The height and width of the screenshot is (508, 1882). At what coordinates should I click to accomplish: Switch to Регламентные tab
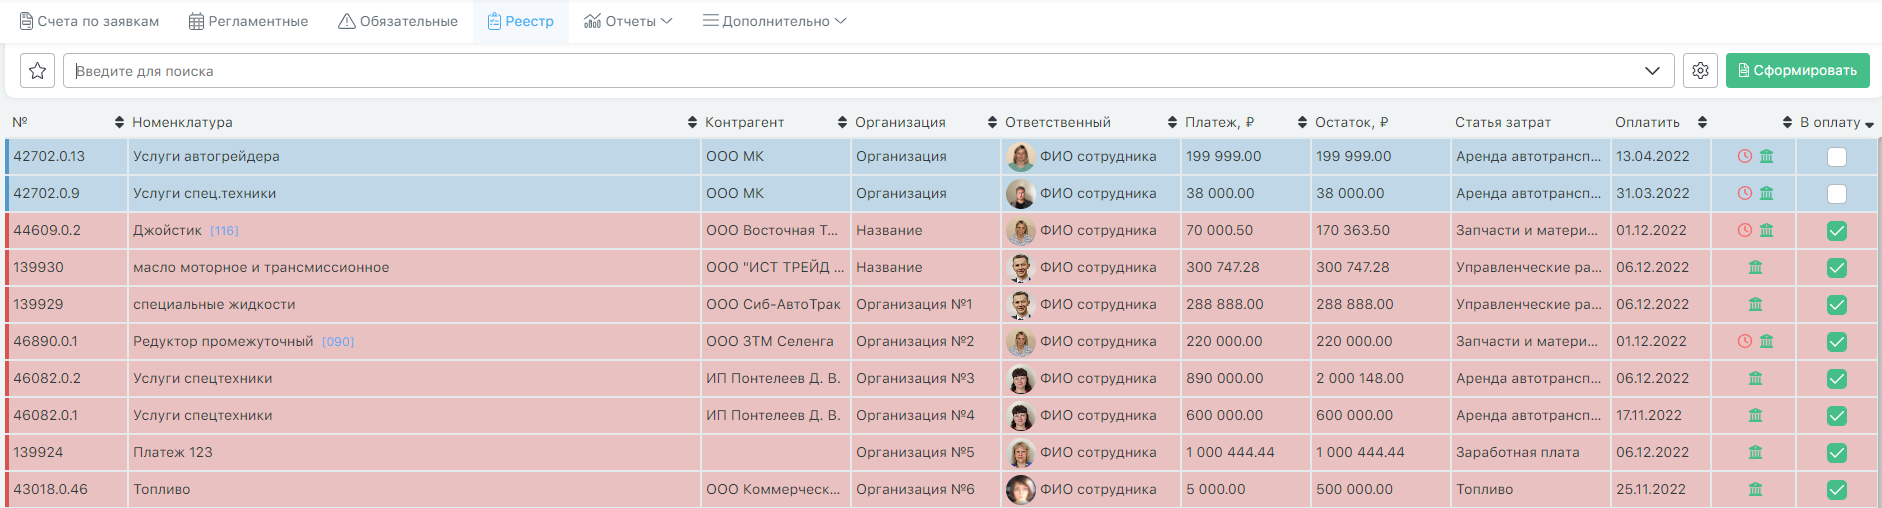(248, 21)
